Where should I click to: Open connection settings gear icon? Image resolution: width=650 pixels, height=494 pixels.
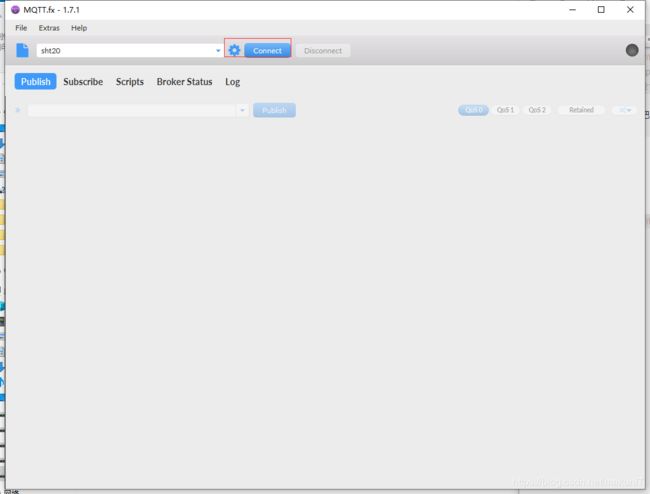(234, 50)
